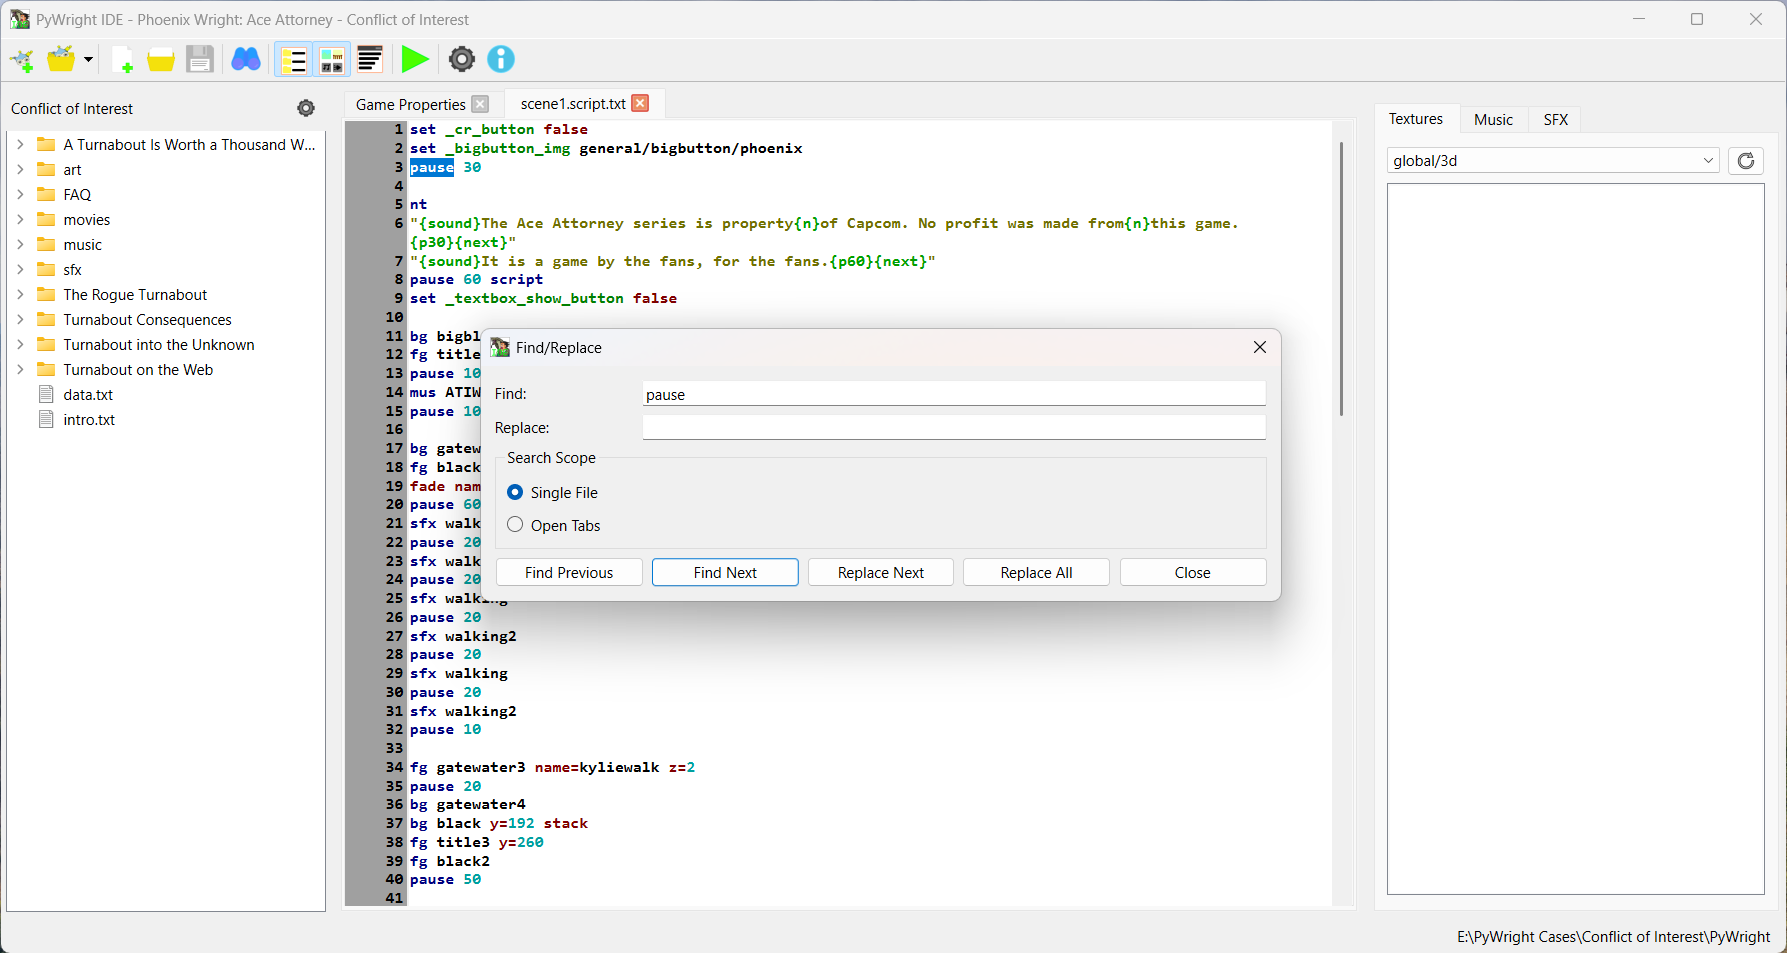Toggle the asset browser panel view
Image resolution: width=1787 pixels, height=953 pixels.
tap(332, 60)
